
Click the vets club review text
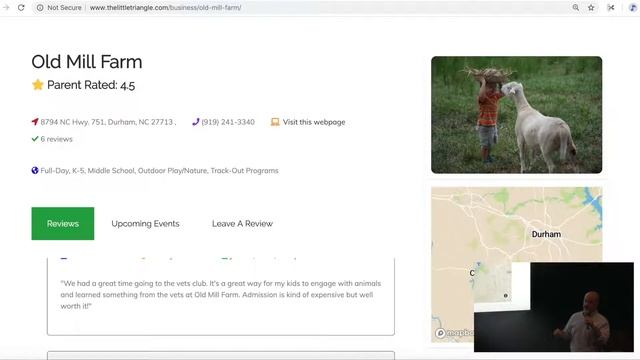[220, 294]
